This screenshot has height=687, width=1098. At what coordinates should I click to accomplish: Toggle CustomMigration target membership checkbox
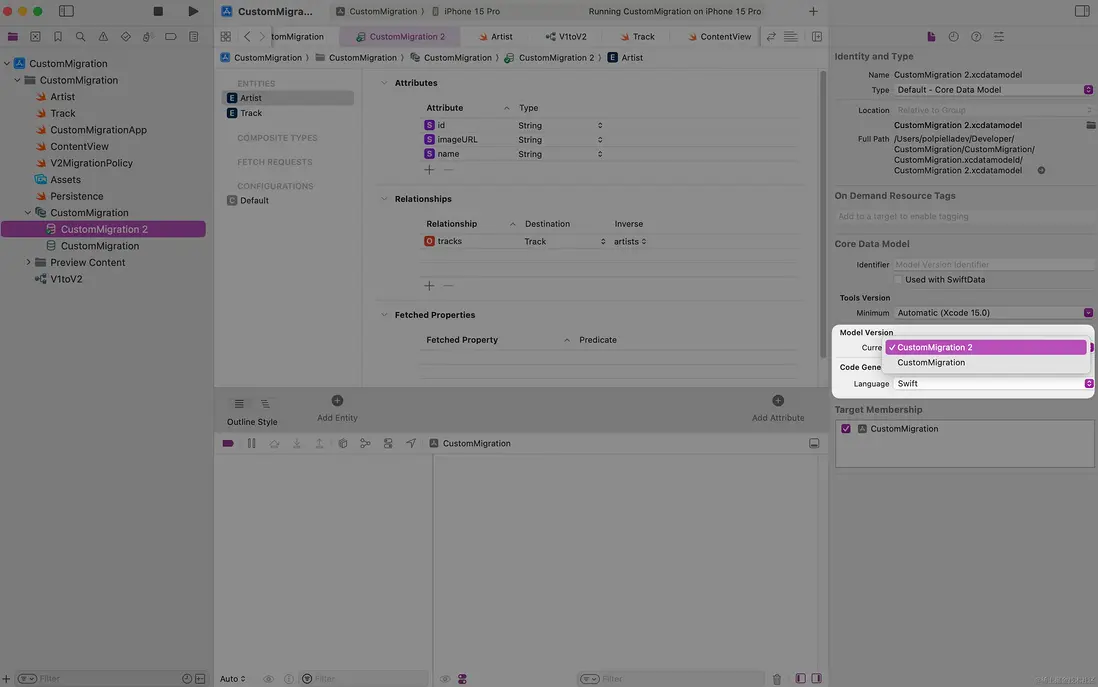point(846,429)
